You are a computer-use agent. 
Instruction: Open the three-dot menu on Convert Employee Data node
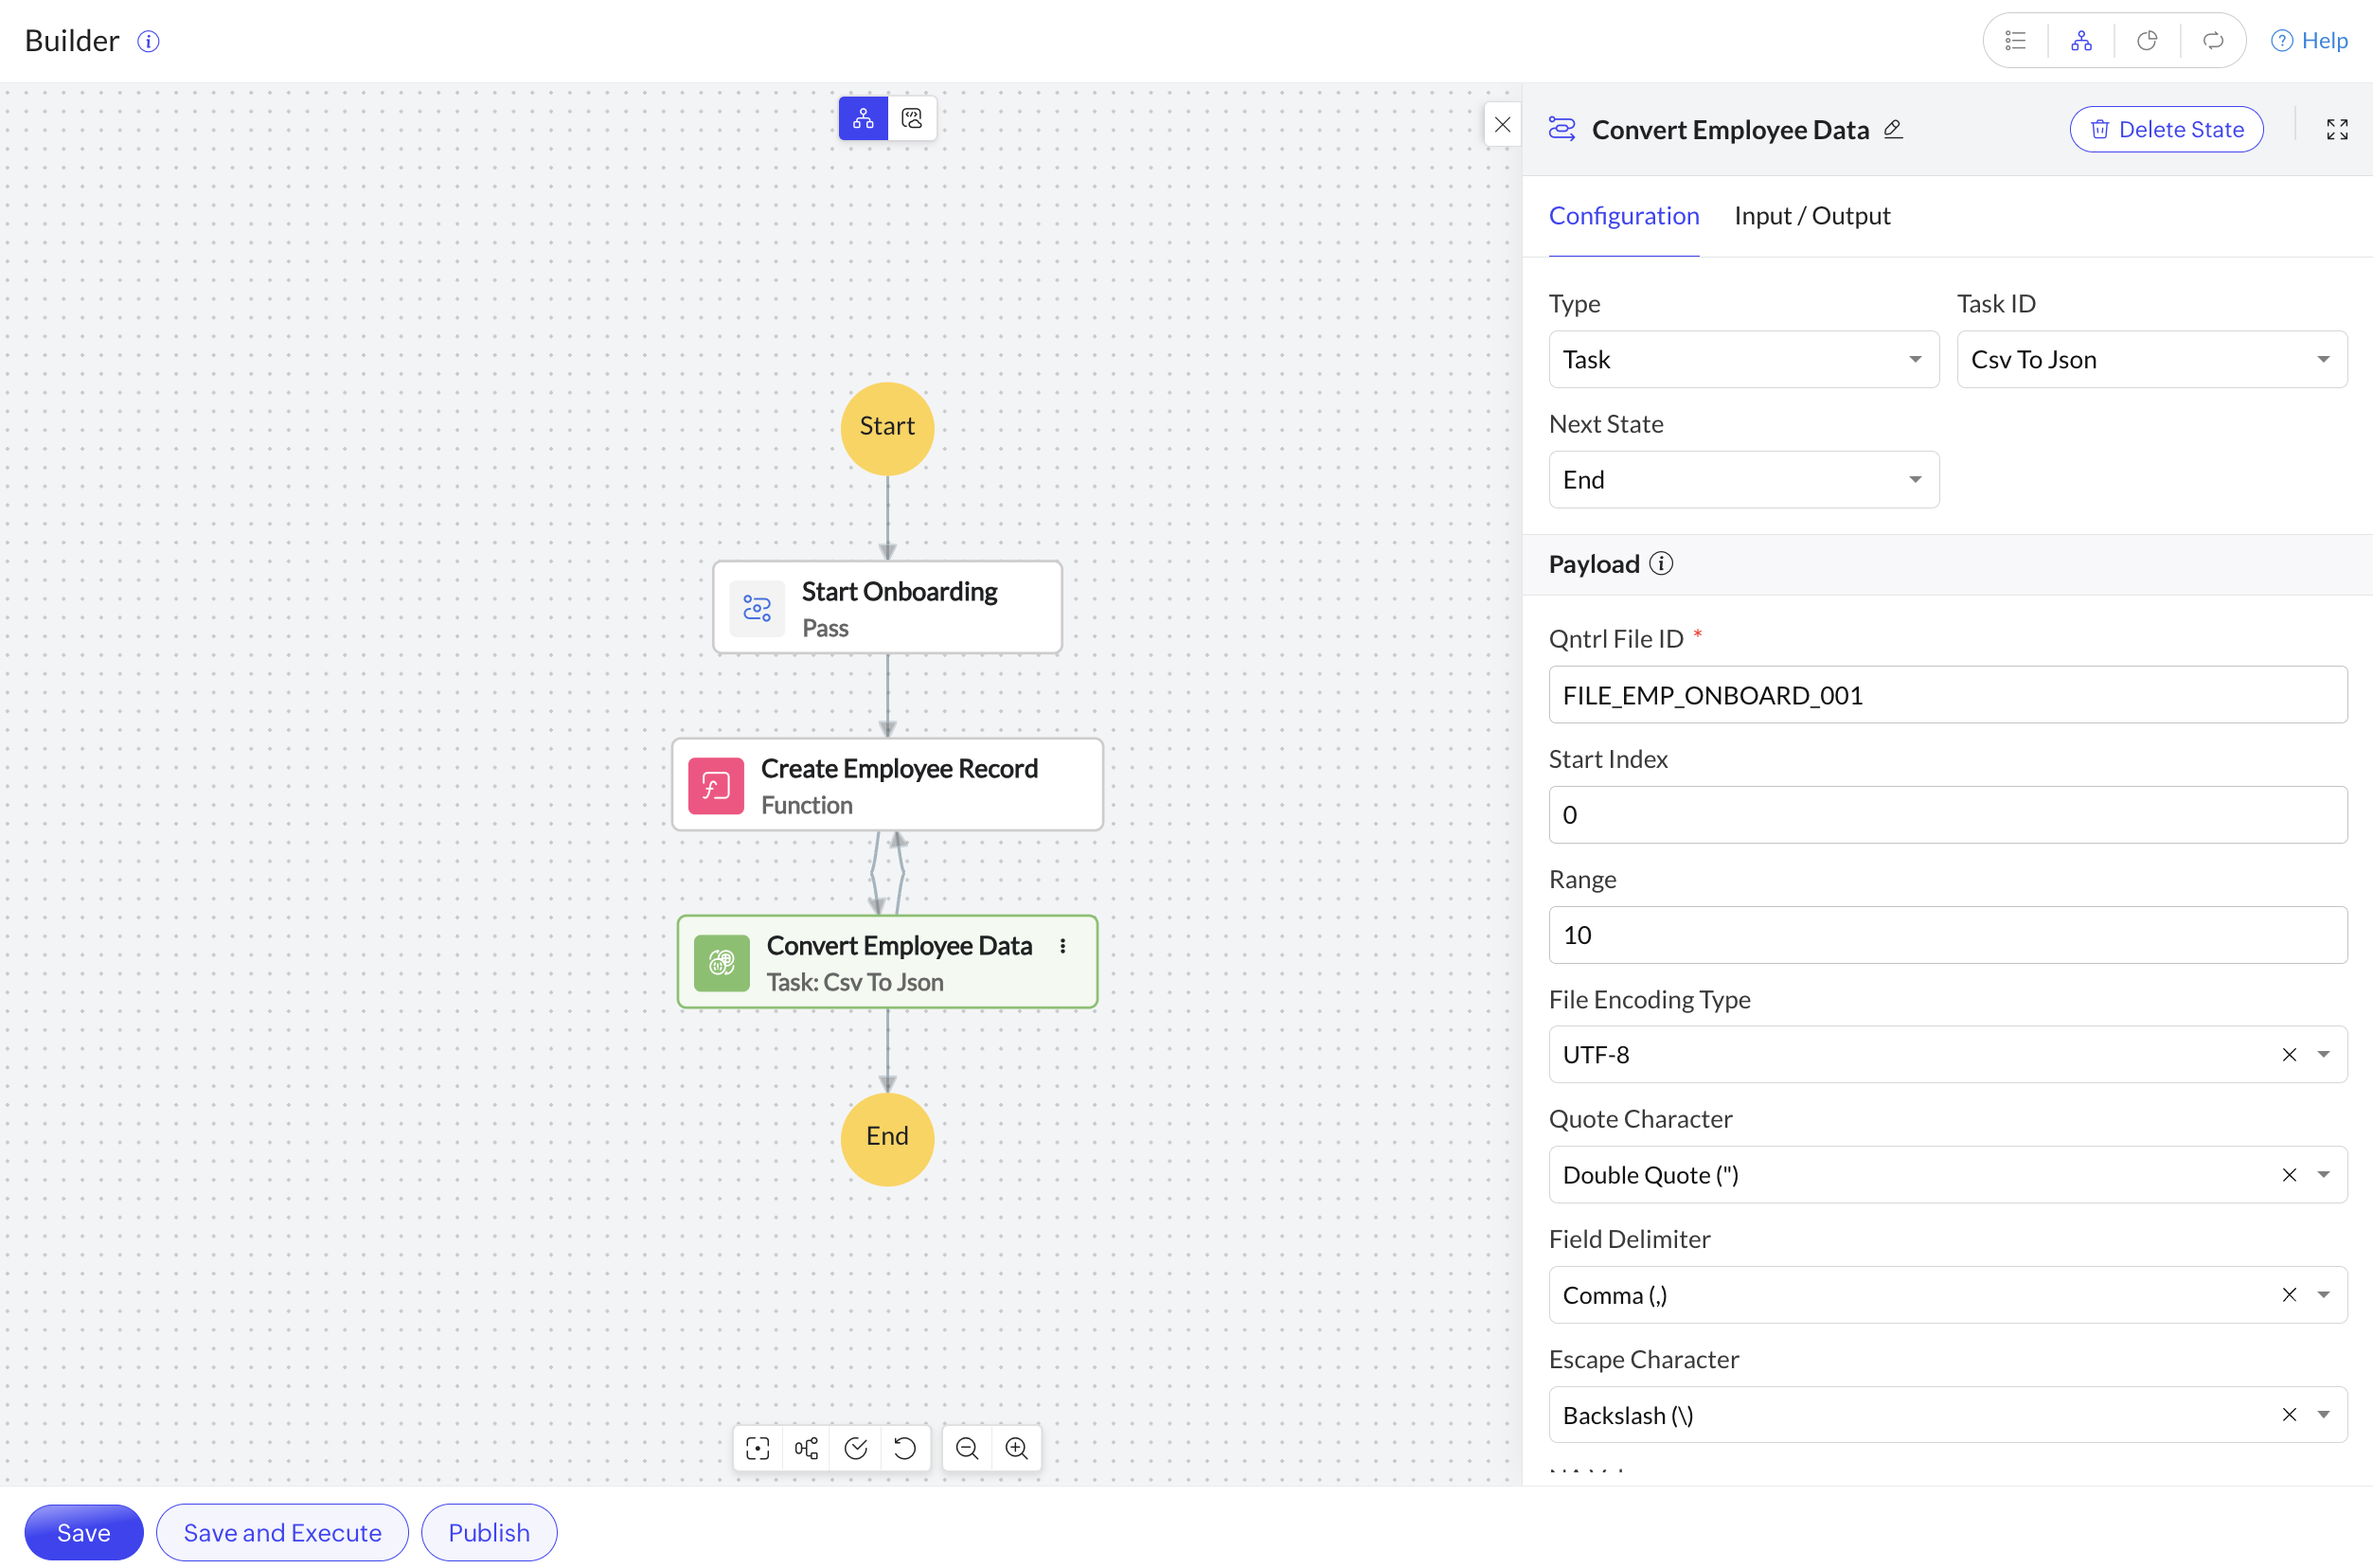click(x=1062, y=946)
